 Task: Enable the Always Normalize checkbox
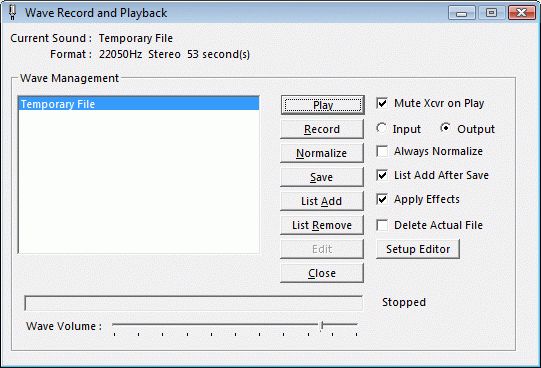point(382,151)
